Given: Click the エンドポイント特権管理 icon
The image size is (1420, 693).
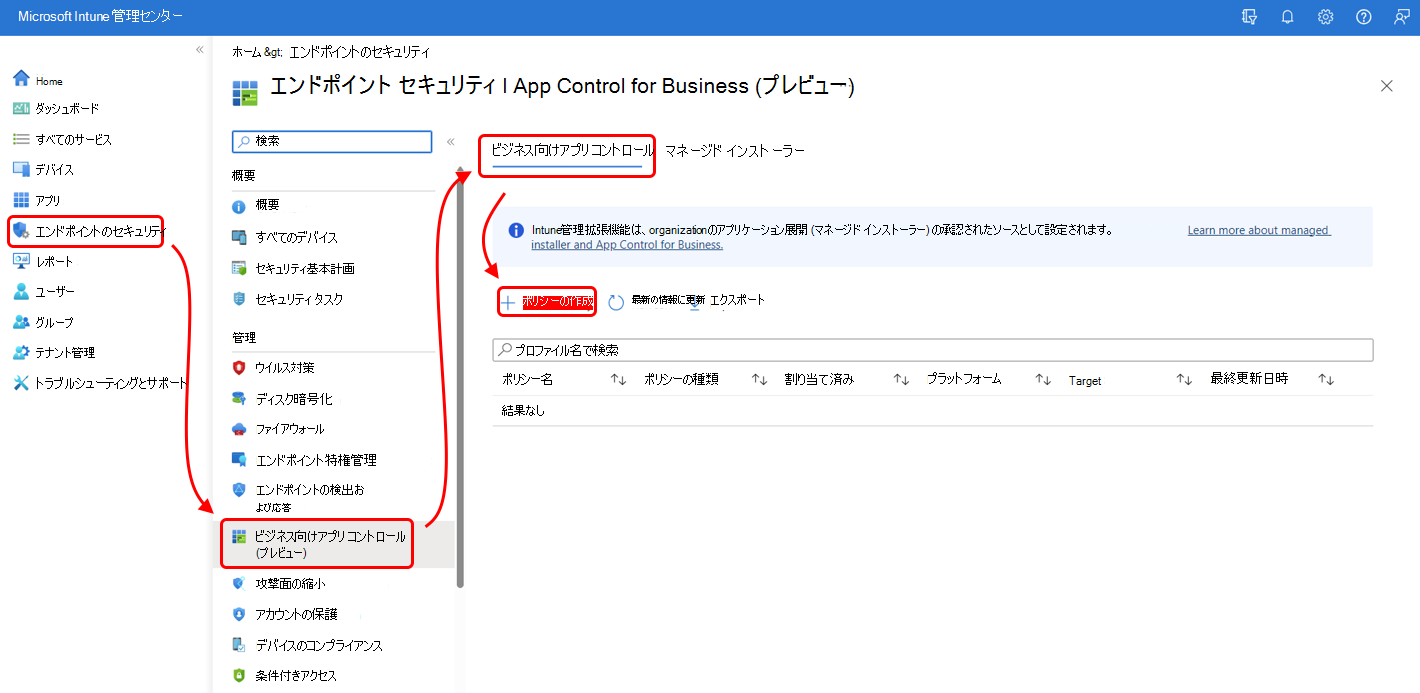Looking at the screenshot, I should click(239, 460).
